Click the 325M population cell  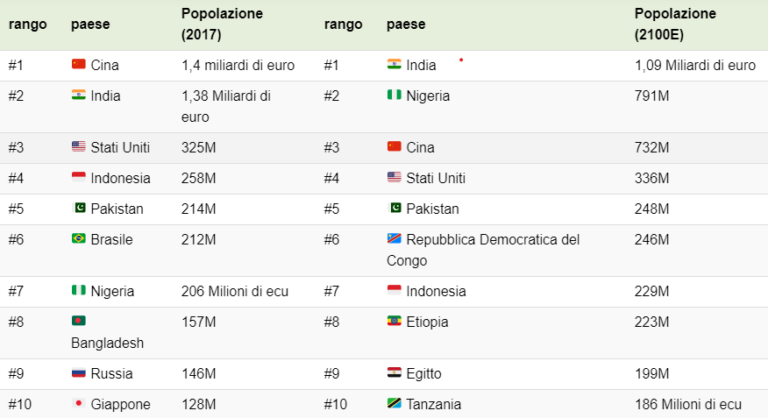click(198, 148)
